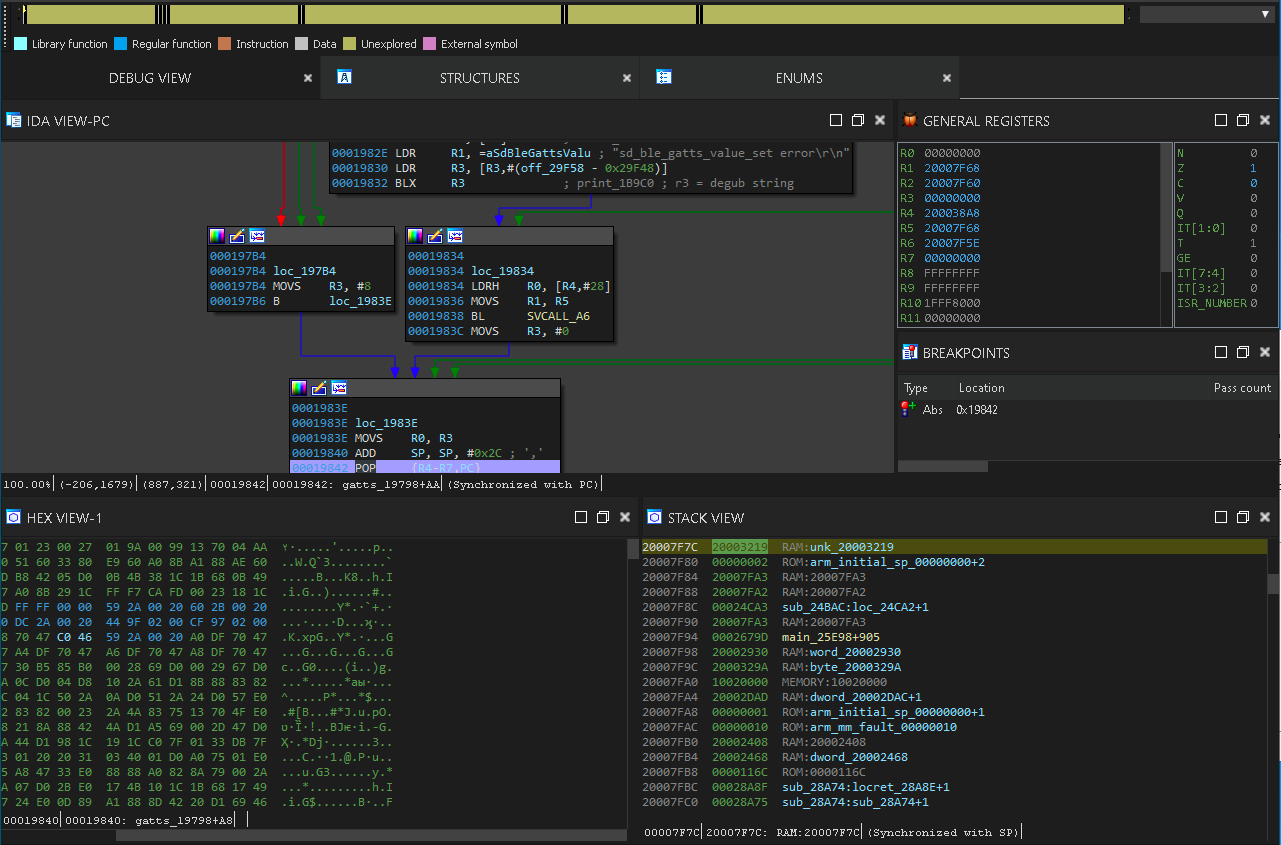Click the IDA View-PC panel icon
The image size is (1281, 845).
tap(14, 120)
